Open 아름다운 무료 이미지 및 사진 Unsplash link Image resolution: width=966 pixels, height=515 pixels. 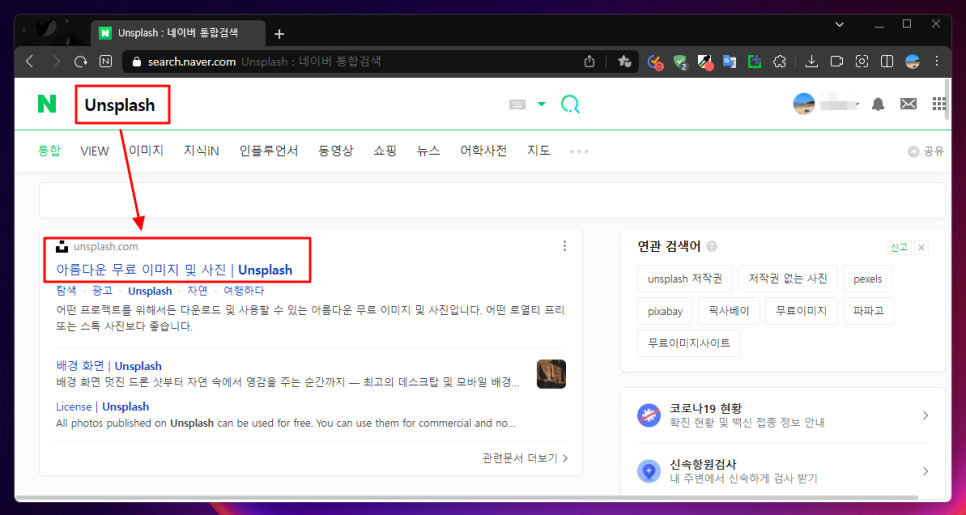(174, 270)
